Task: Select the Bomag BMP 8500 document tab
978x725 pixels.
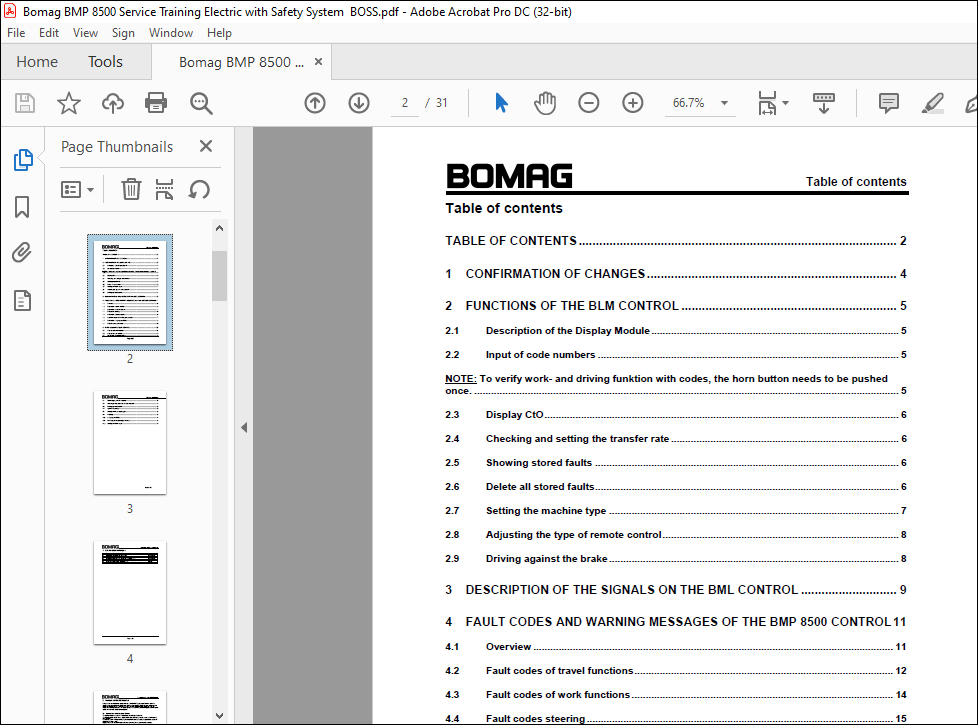Action: click(x=241, y=62)
